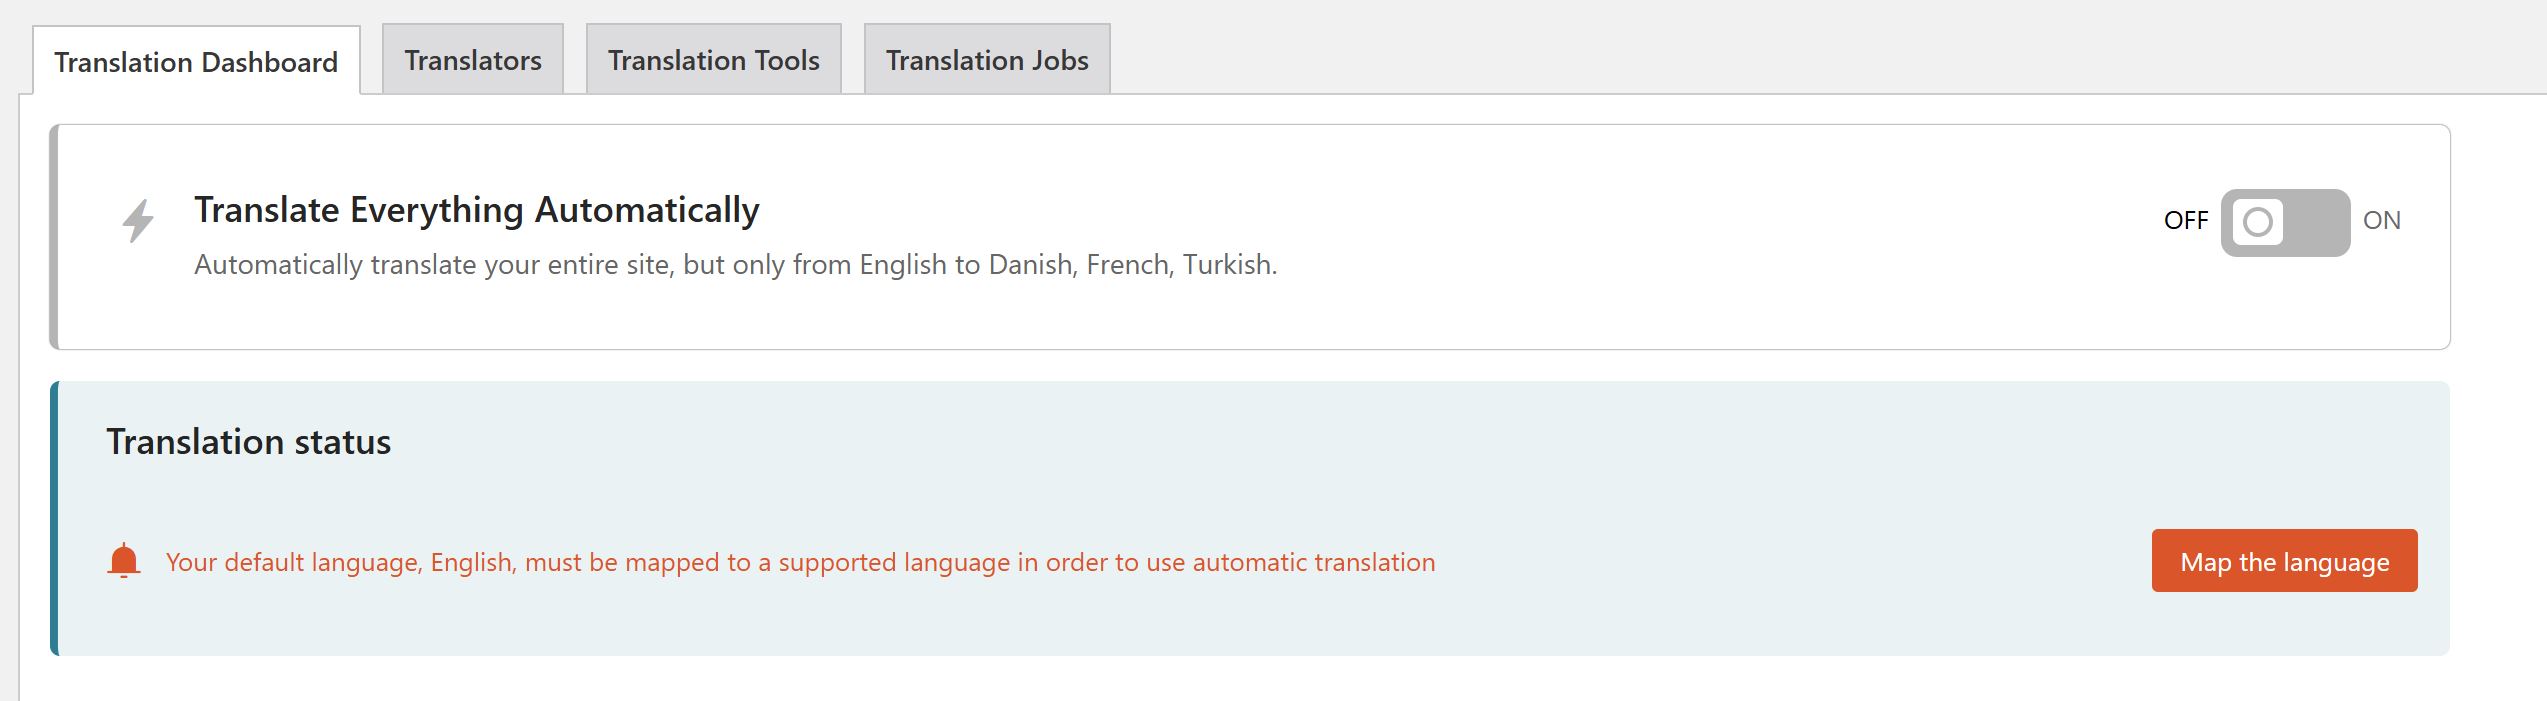Click the teal left border of status panel
Screen dimensions: 2547x701
point(55,518)
